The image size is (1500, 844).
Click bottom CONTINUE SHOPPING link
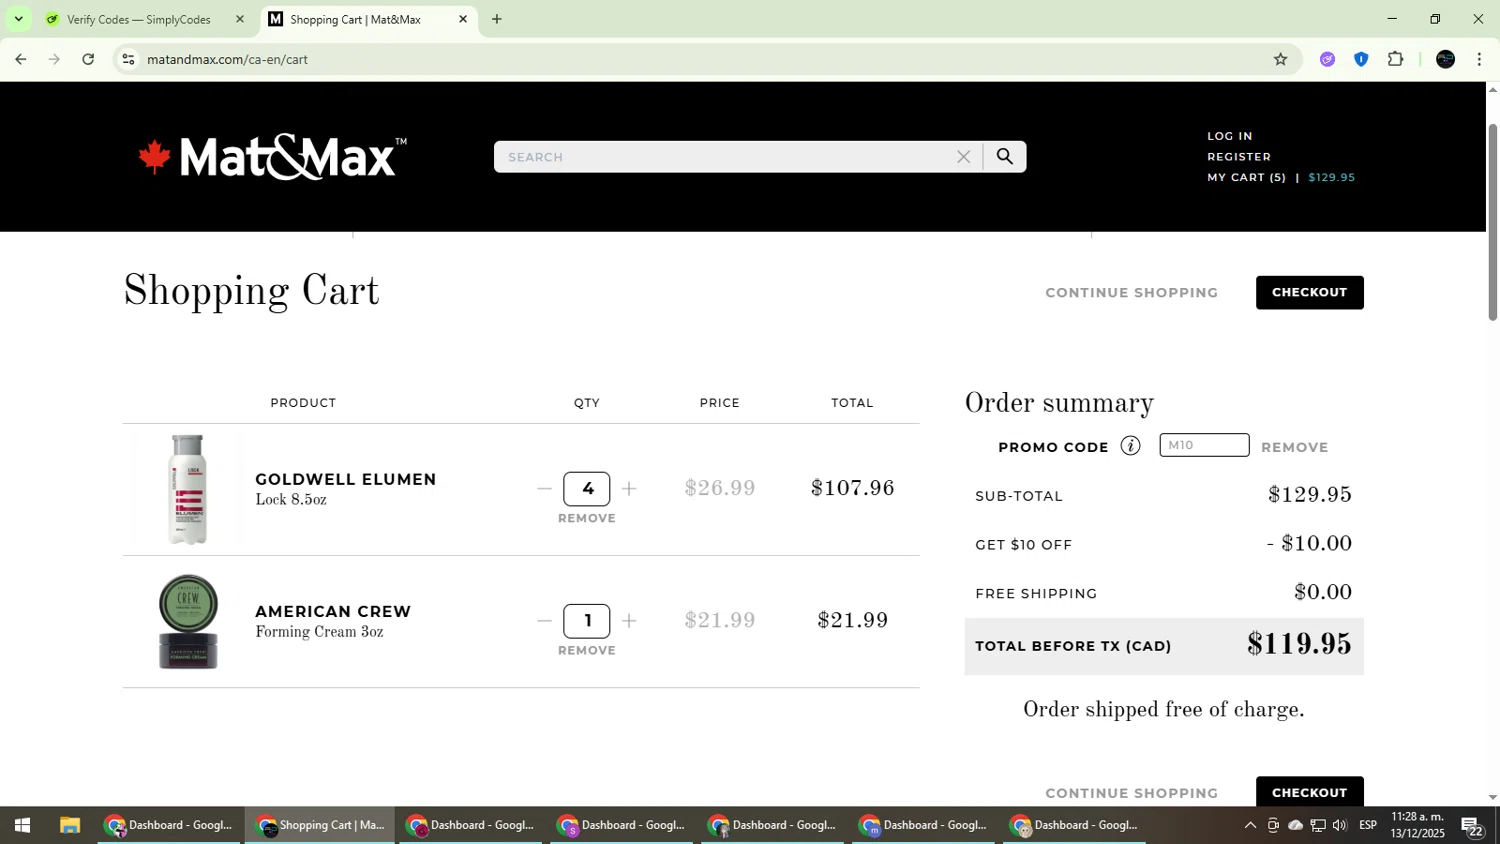click(x=1131, y=793)
